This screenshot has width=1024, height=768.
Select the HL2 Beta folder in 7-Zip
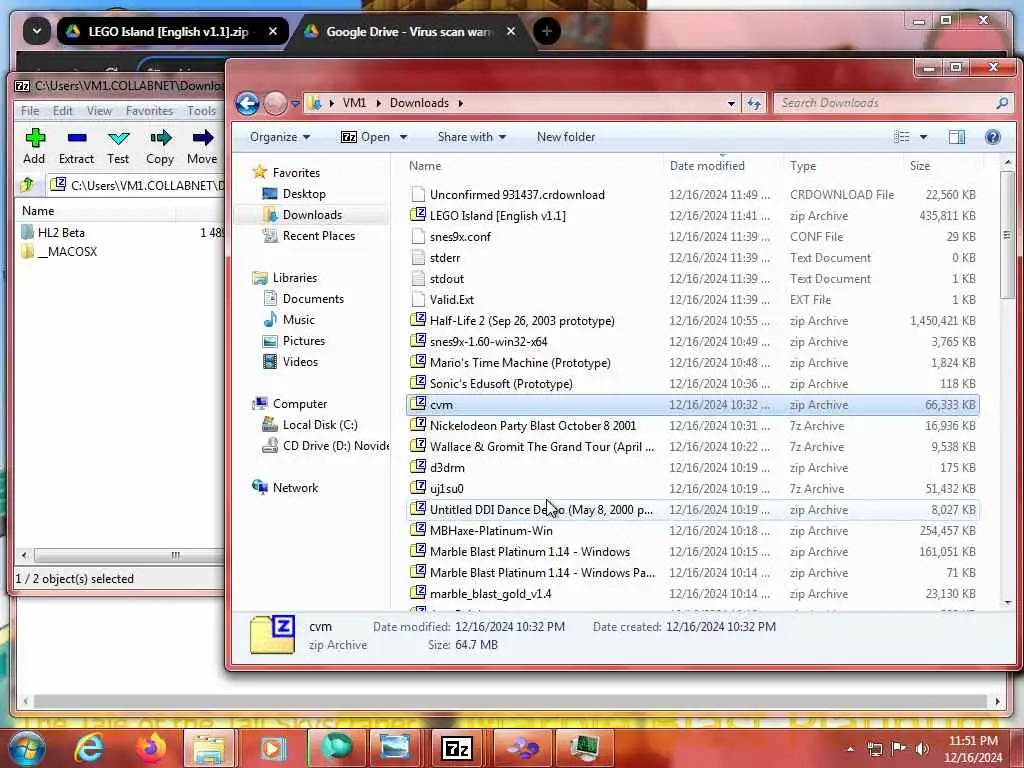click(61, 232)
